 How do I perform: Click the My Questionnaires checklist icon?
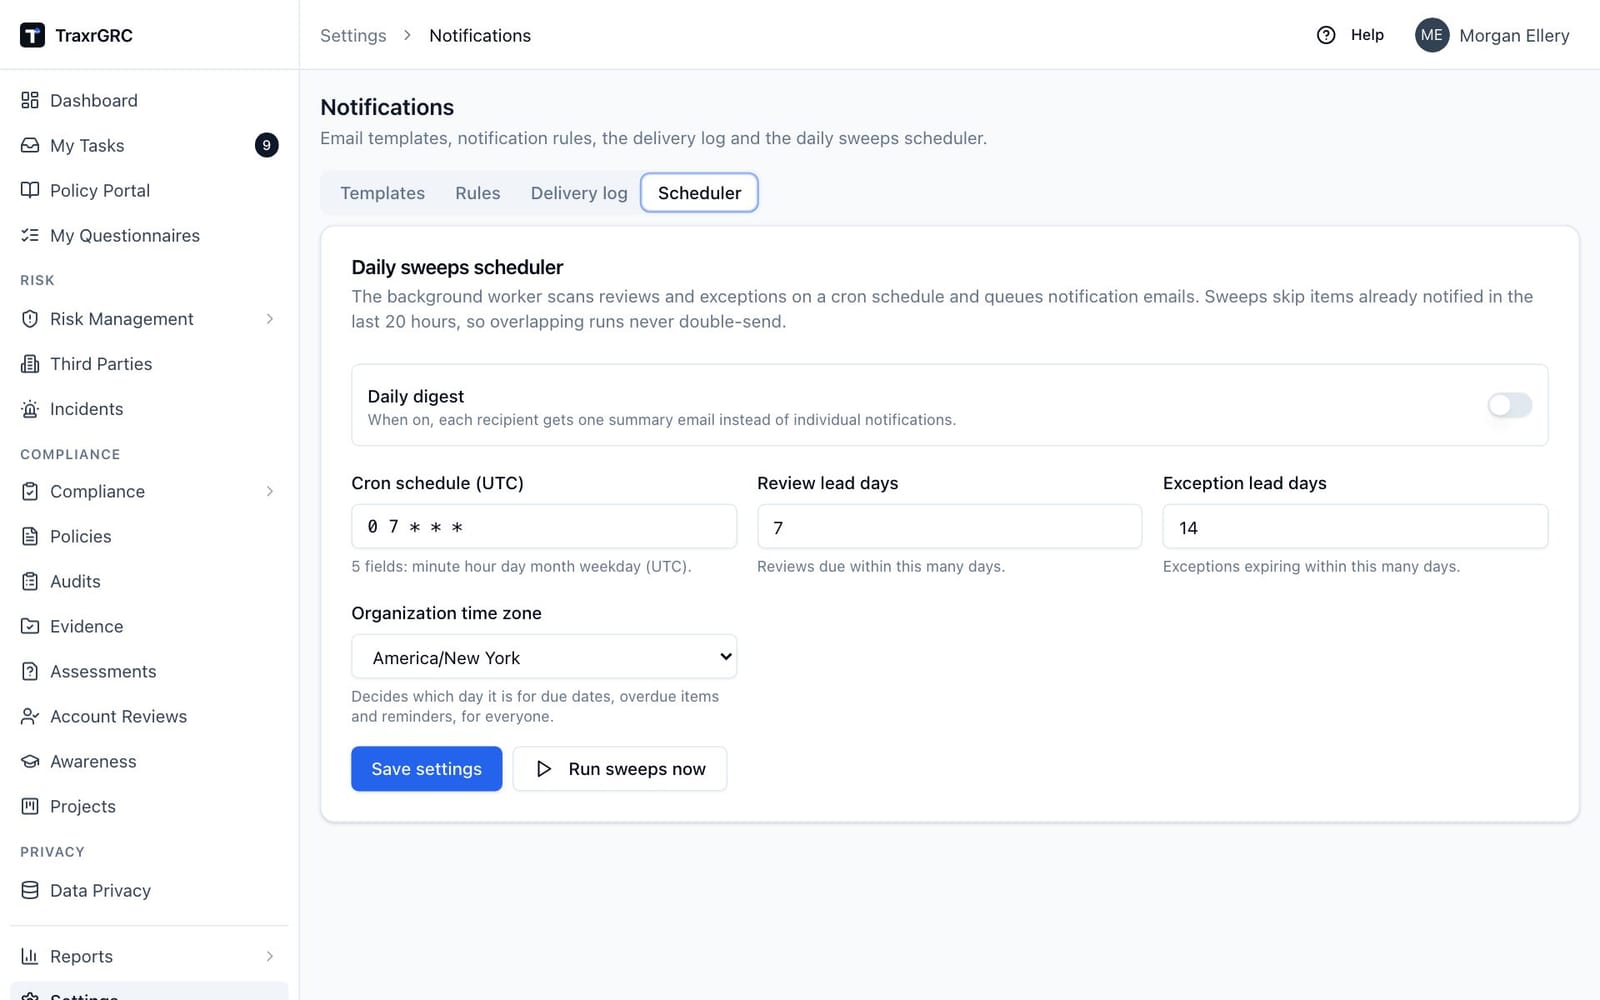(x=30, y=235)
